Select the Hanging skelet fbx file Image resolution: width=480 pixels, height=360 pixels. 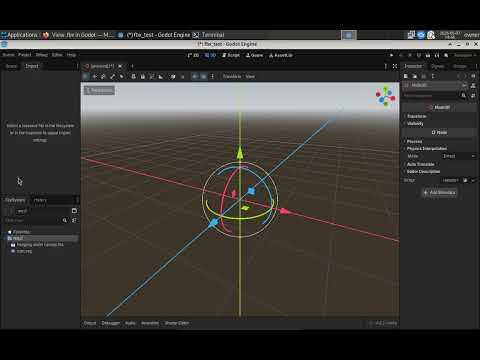40,245
